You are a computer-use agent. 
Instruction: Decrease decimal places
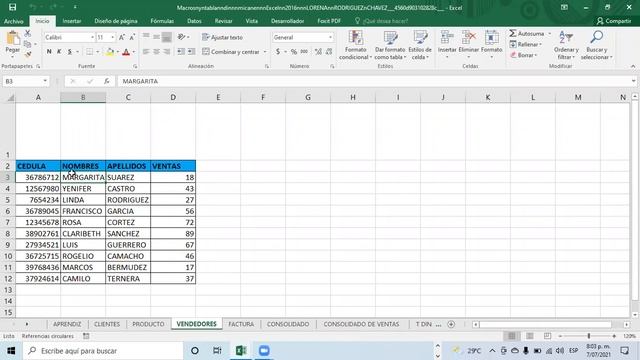click(329, 52)
